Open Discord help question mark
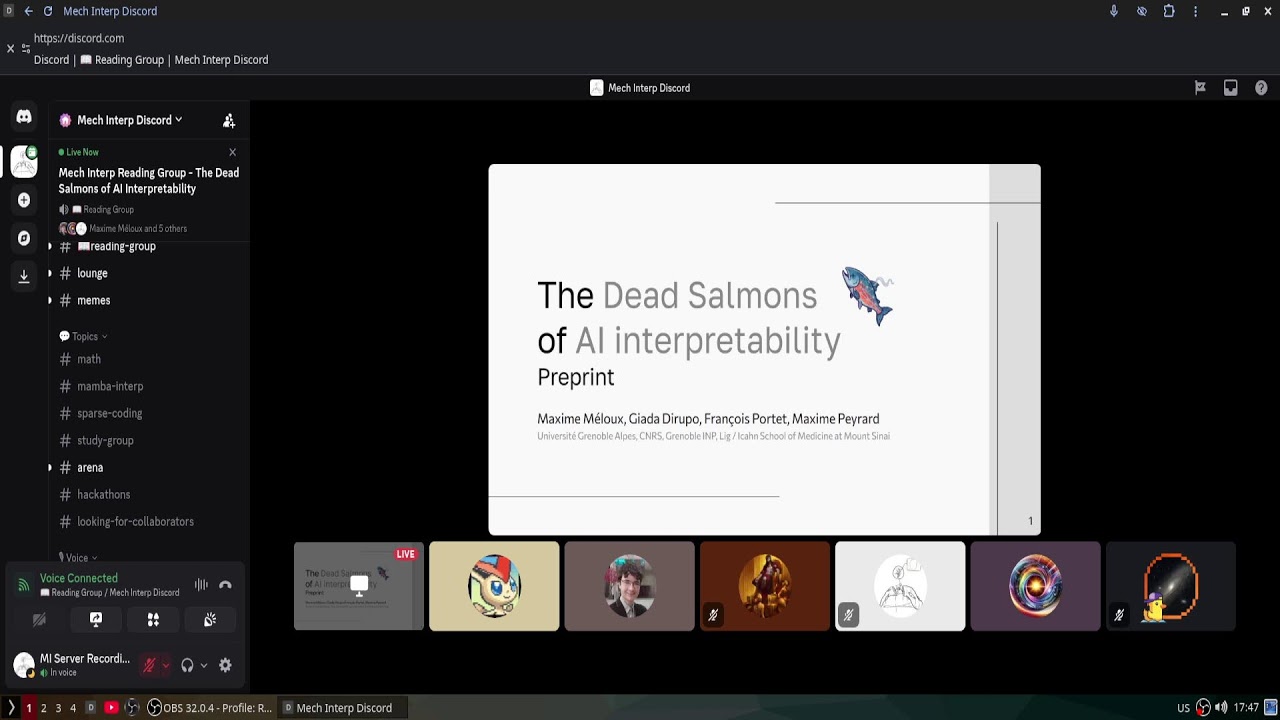This screenshot has width=1280, height=720. pyautogui.click(x=1261, y=88)
